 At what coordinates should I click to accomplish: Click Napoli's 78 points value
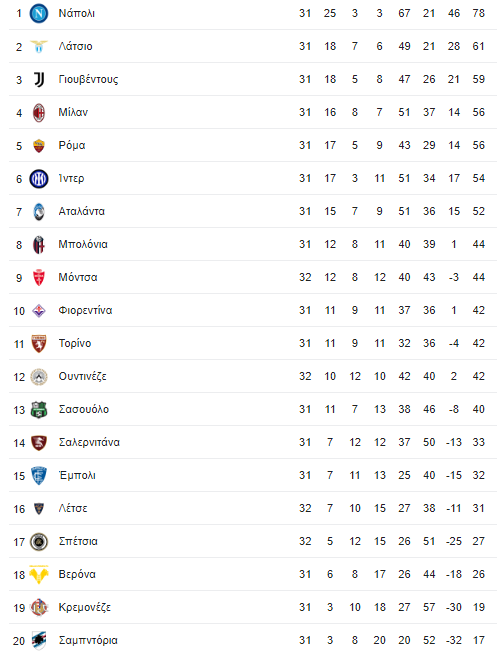[x=479, y=13]
